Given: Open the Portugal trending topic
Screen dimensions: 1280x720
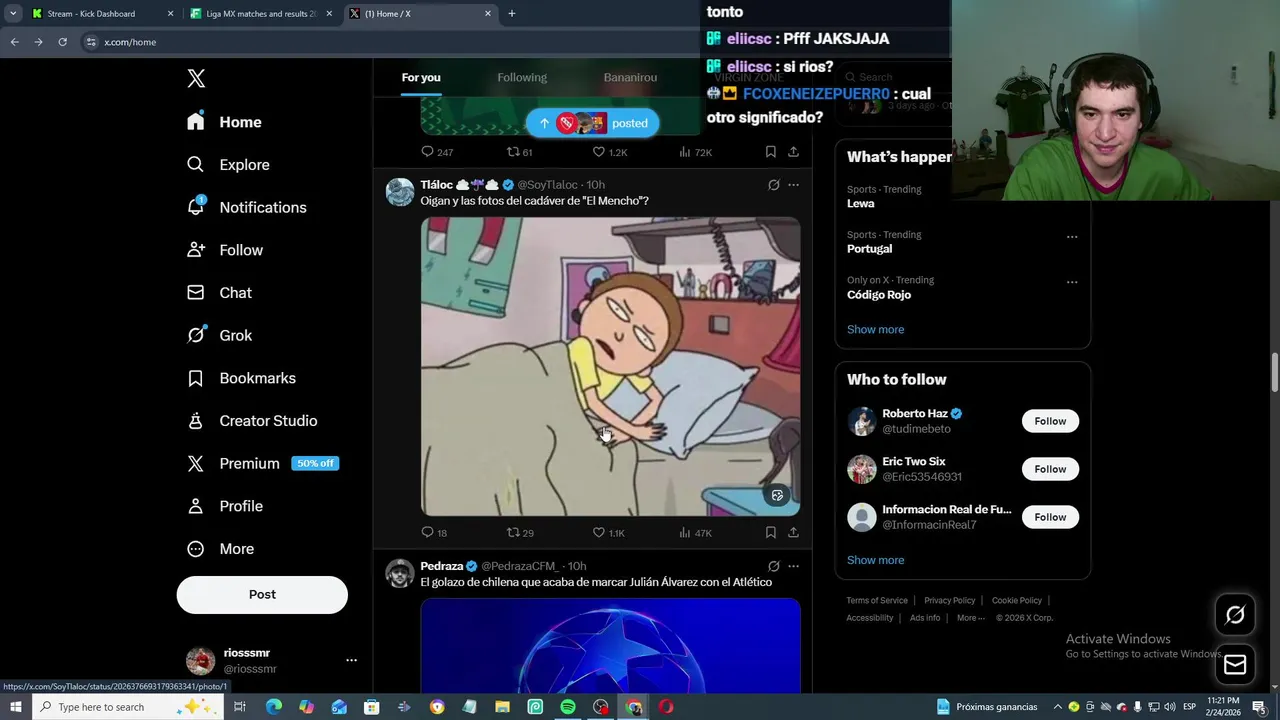Looking at the screenshot, I should (x=869, y=248).
